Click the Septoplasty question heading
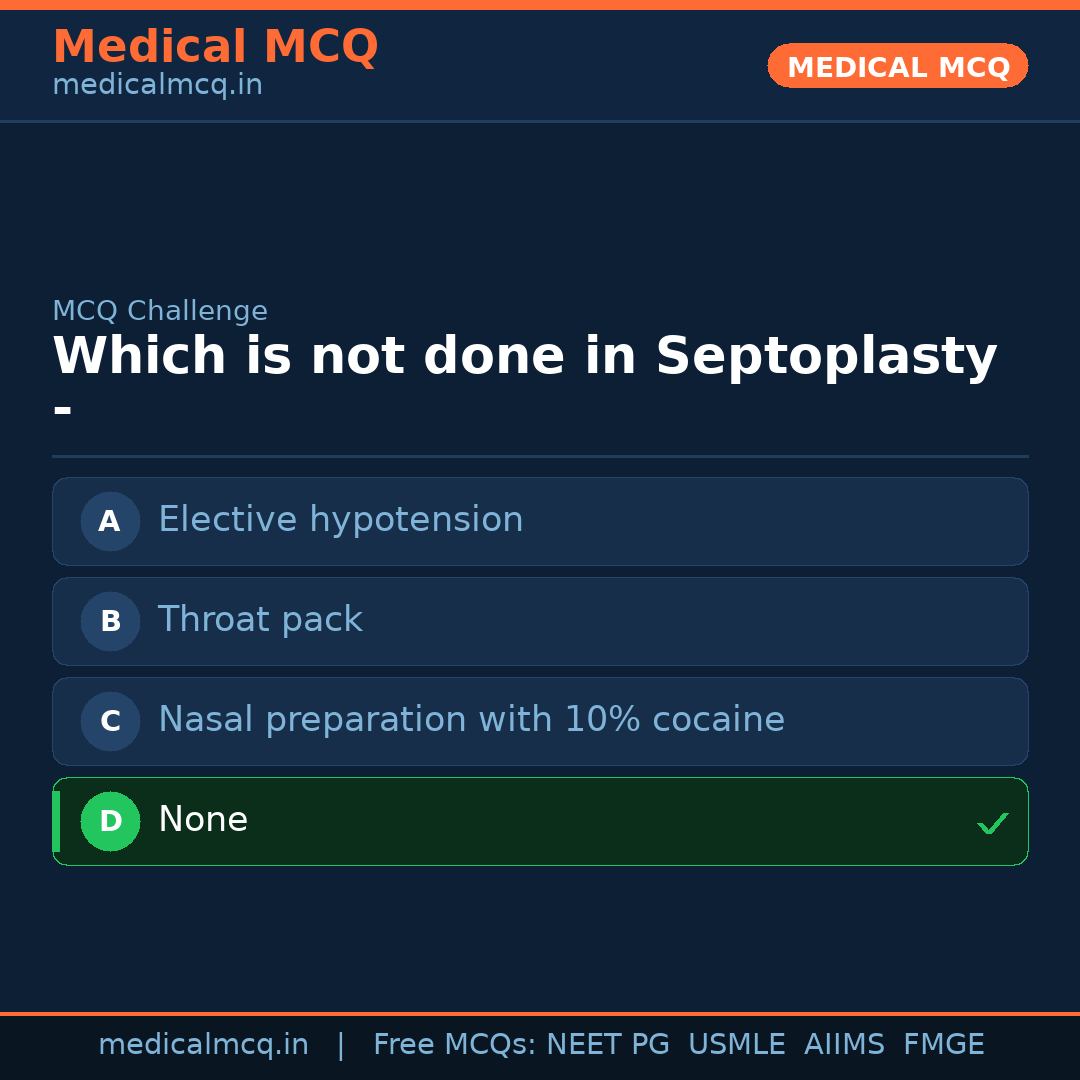This screenshot has height=1080, width=1080. (524, 357)
